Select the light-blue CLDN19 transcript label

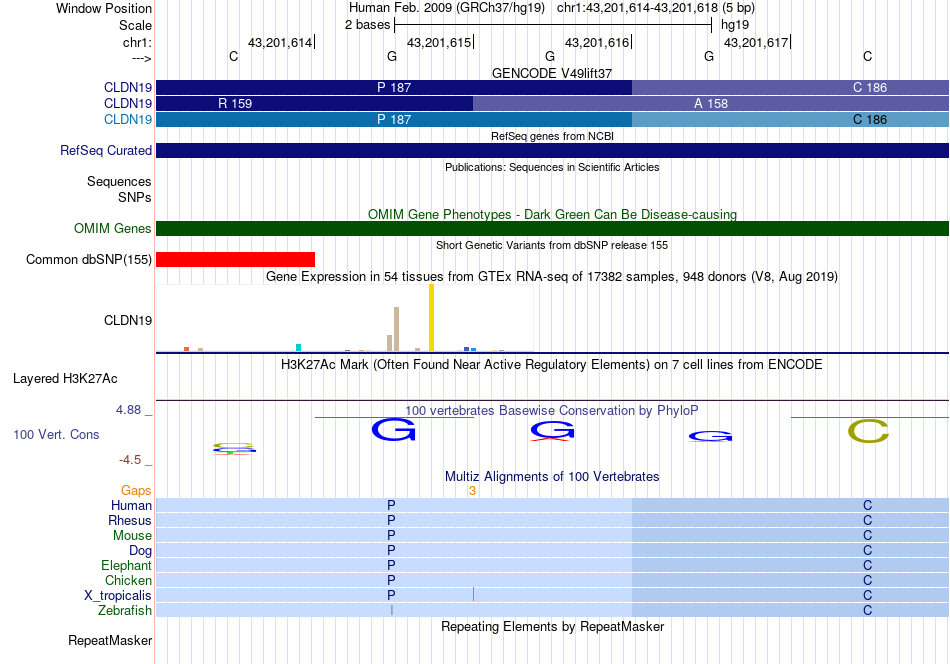click(x=128, y=119)
